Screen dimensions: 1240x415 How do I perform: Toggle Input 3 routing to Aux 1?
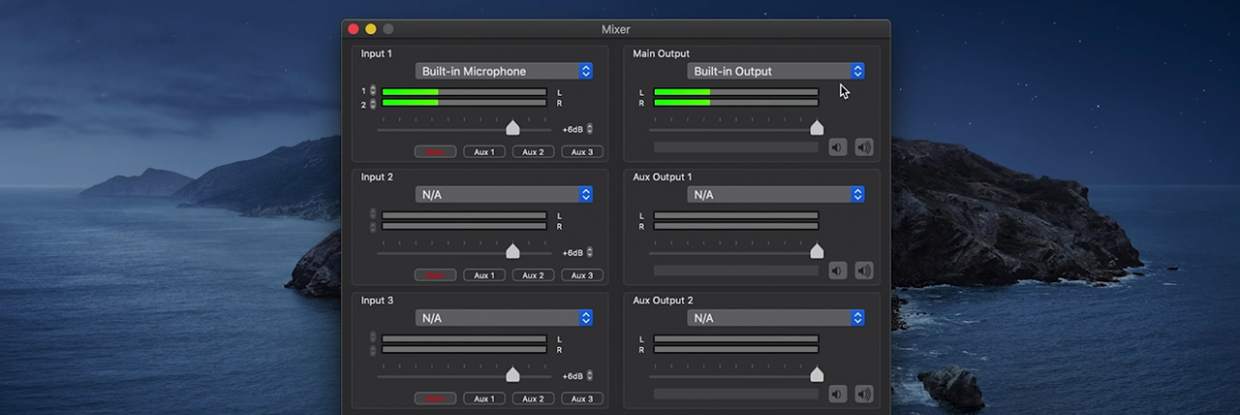pyautogui.click(x=484, y=399)
